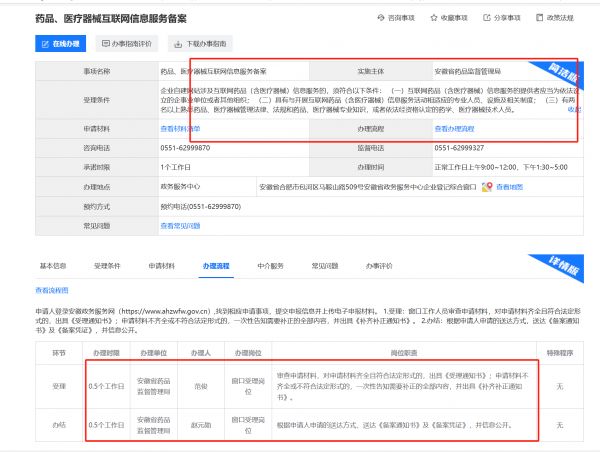600x452 pixels.
Task: Click the 承诺时限 row label
Action: [97, 167]
